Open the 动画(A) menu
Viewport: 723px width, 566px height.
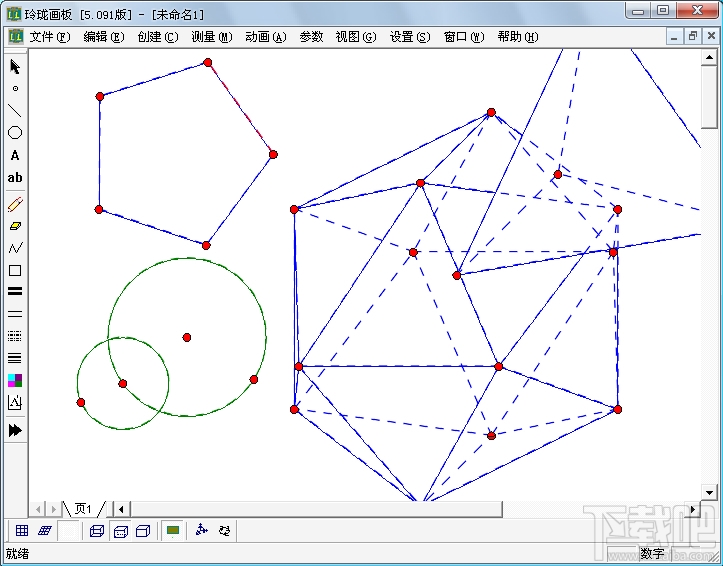266,37
